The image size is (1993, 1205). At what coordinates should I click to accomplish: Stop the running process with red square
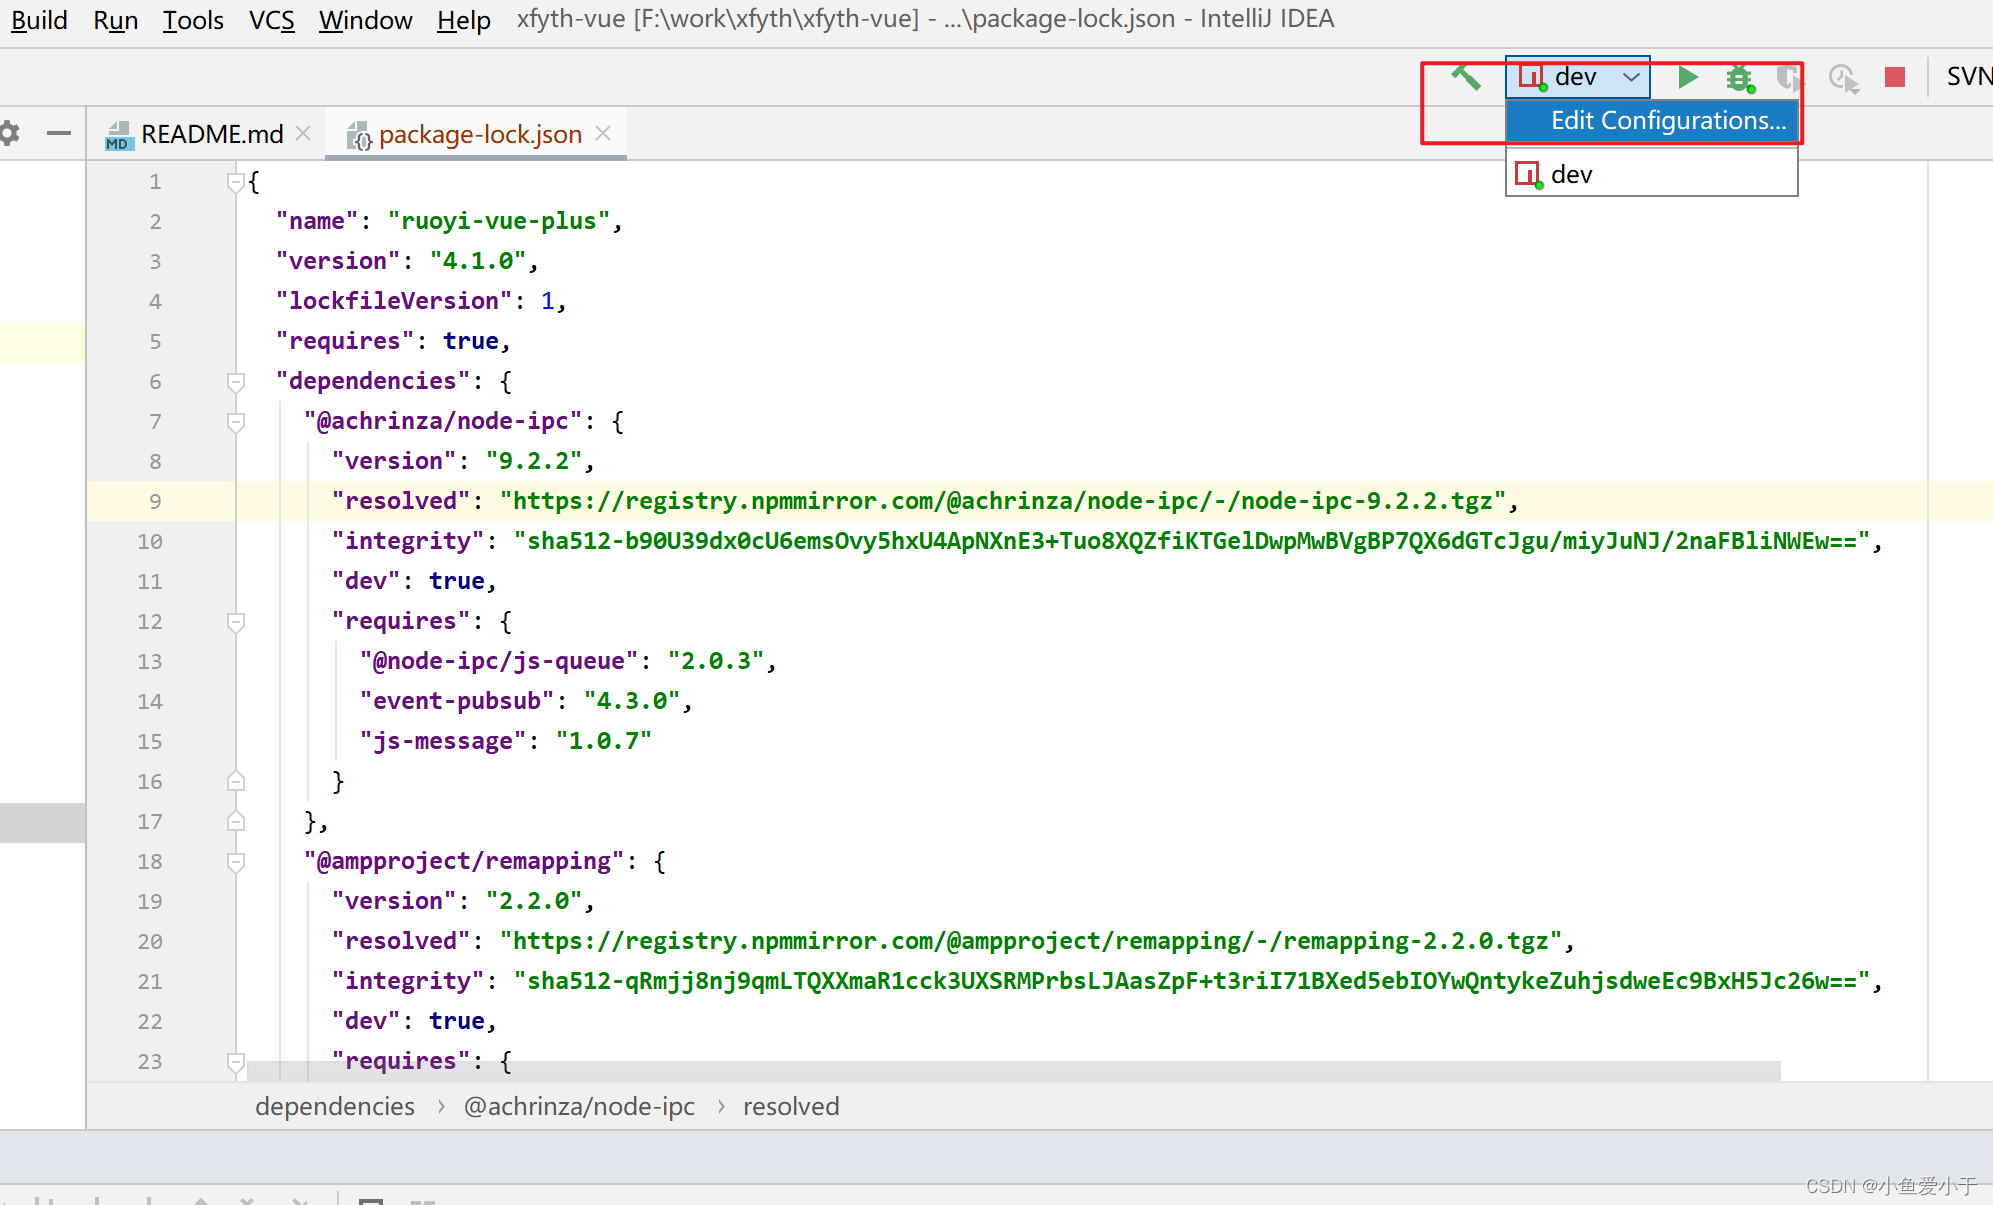1894,77
